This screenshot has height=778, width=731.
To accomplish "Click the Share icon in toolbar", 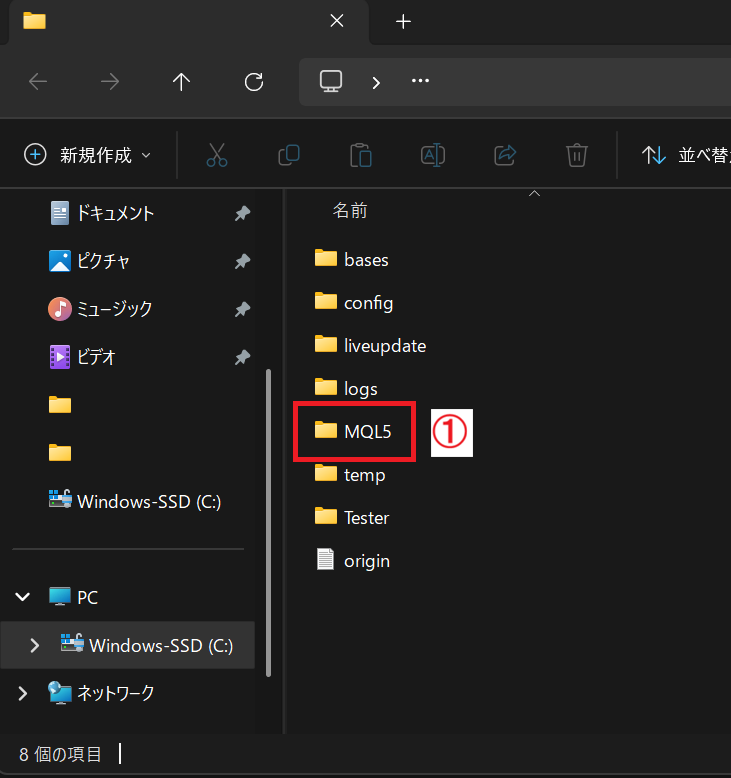I will [x=505, y=155].
